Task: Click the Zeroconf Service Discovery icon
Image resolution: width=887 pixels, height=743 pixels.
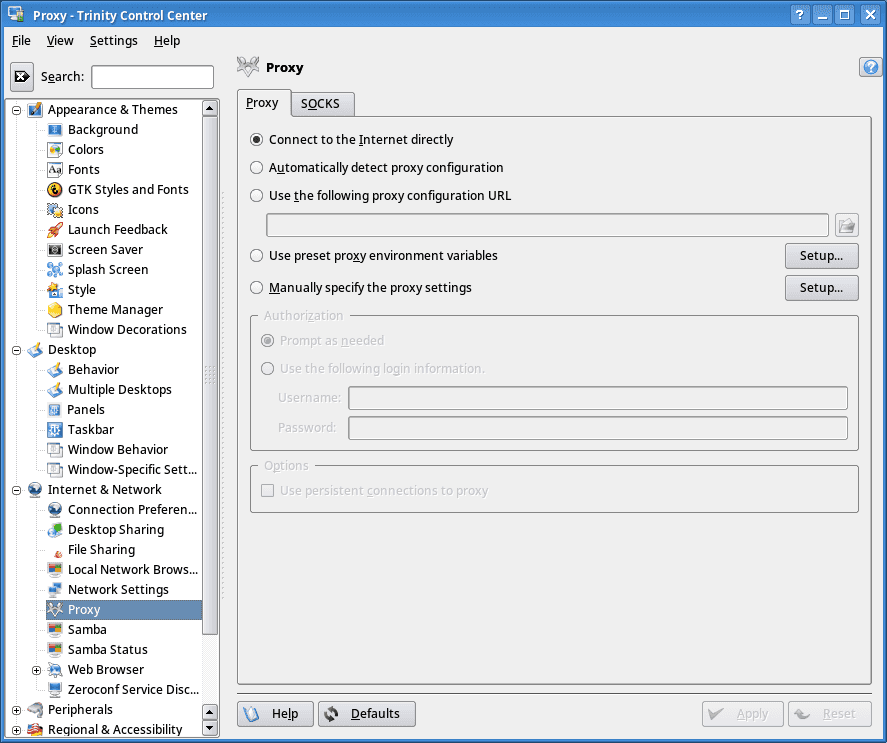Action: click(55, 690)
